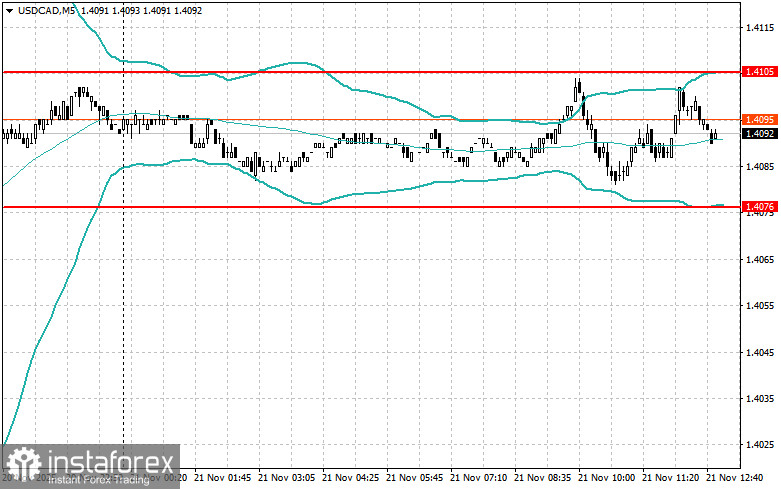
Task: Click the 21 Nov 08:35 time label
Action: pos(542,478)
